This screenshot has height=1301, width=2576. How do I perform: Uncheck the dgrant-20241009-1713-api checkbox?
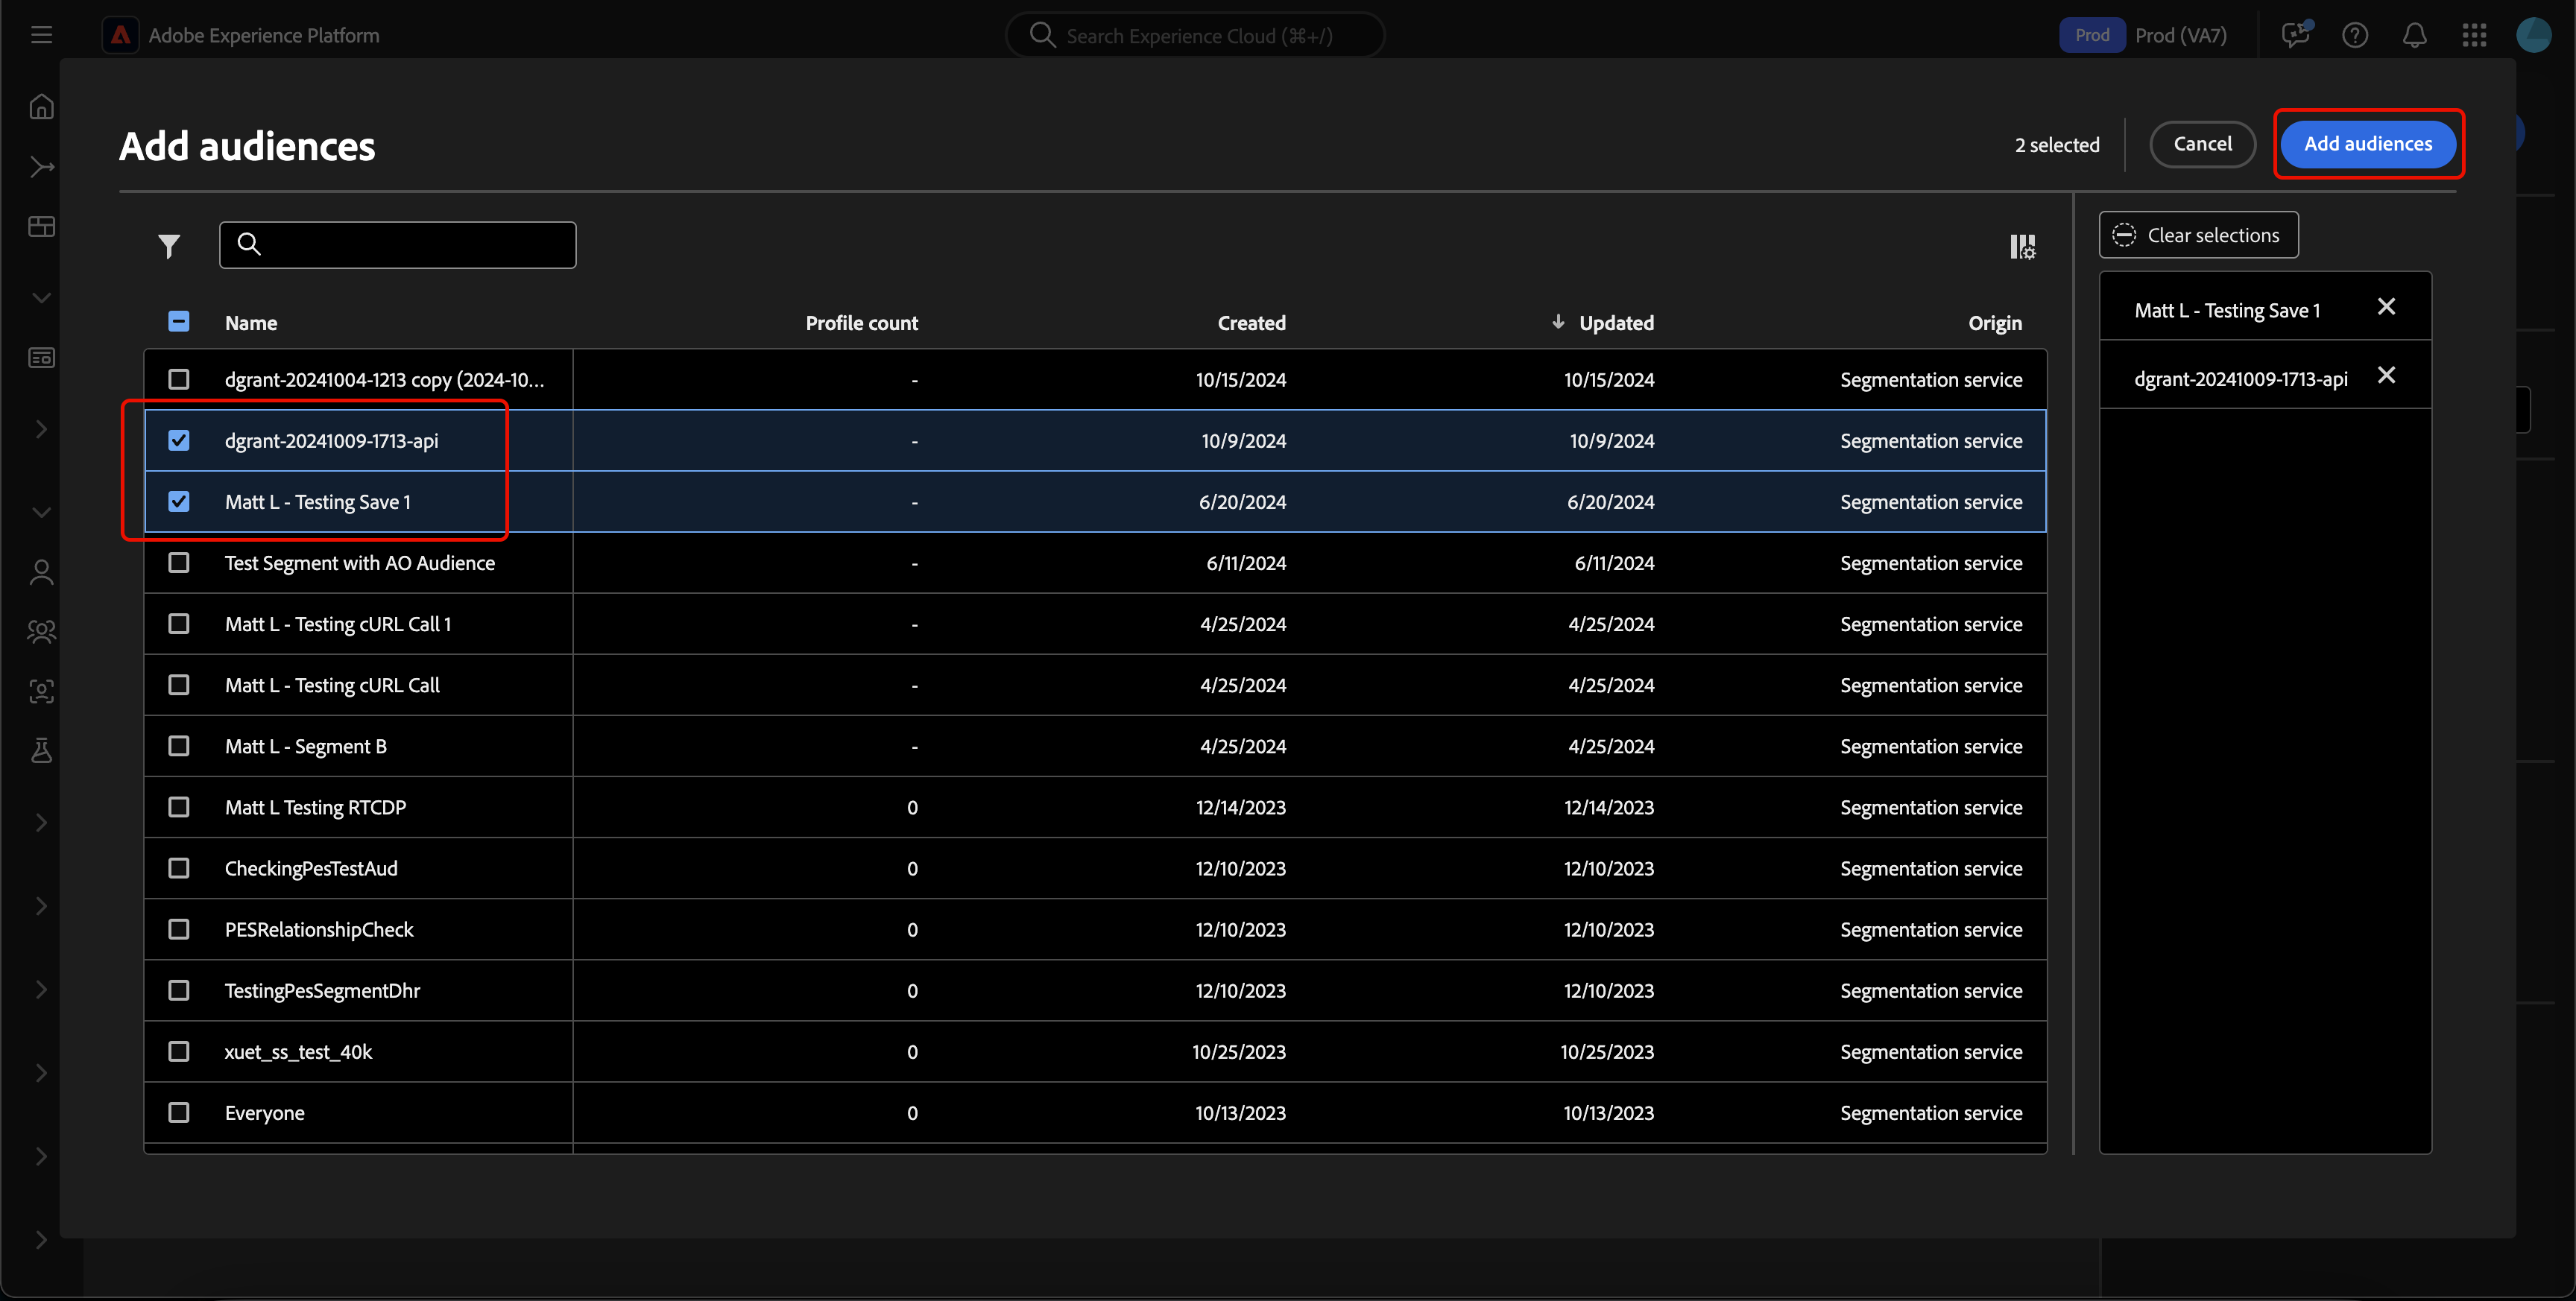click(x=179, y=441)
